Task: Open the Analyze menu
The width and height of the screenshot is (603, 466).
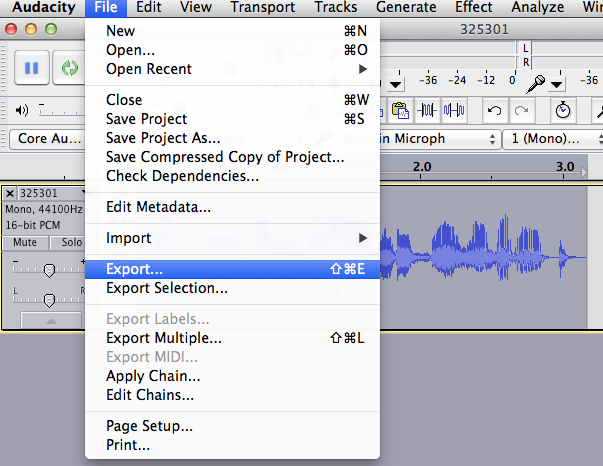Action: tap(538, 7)
